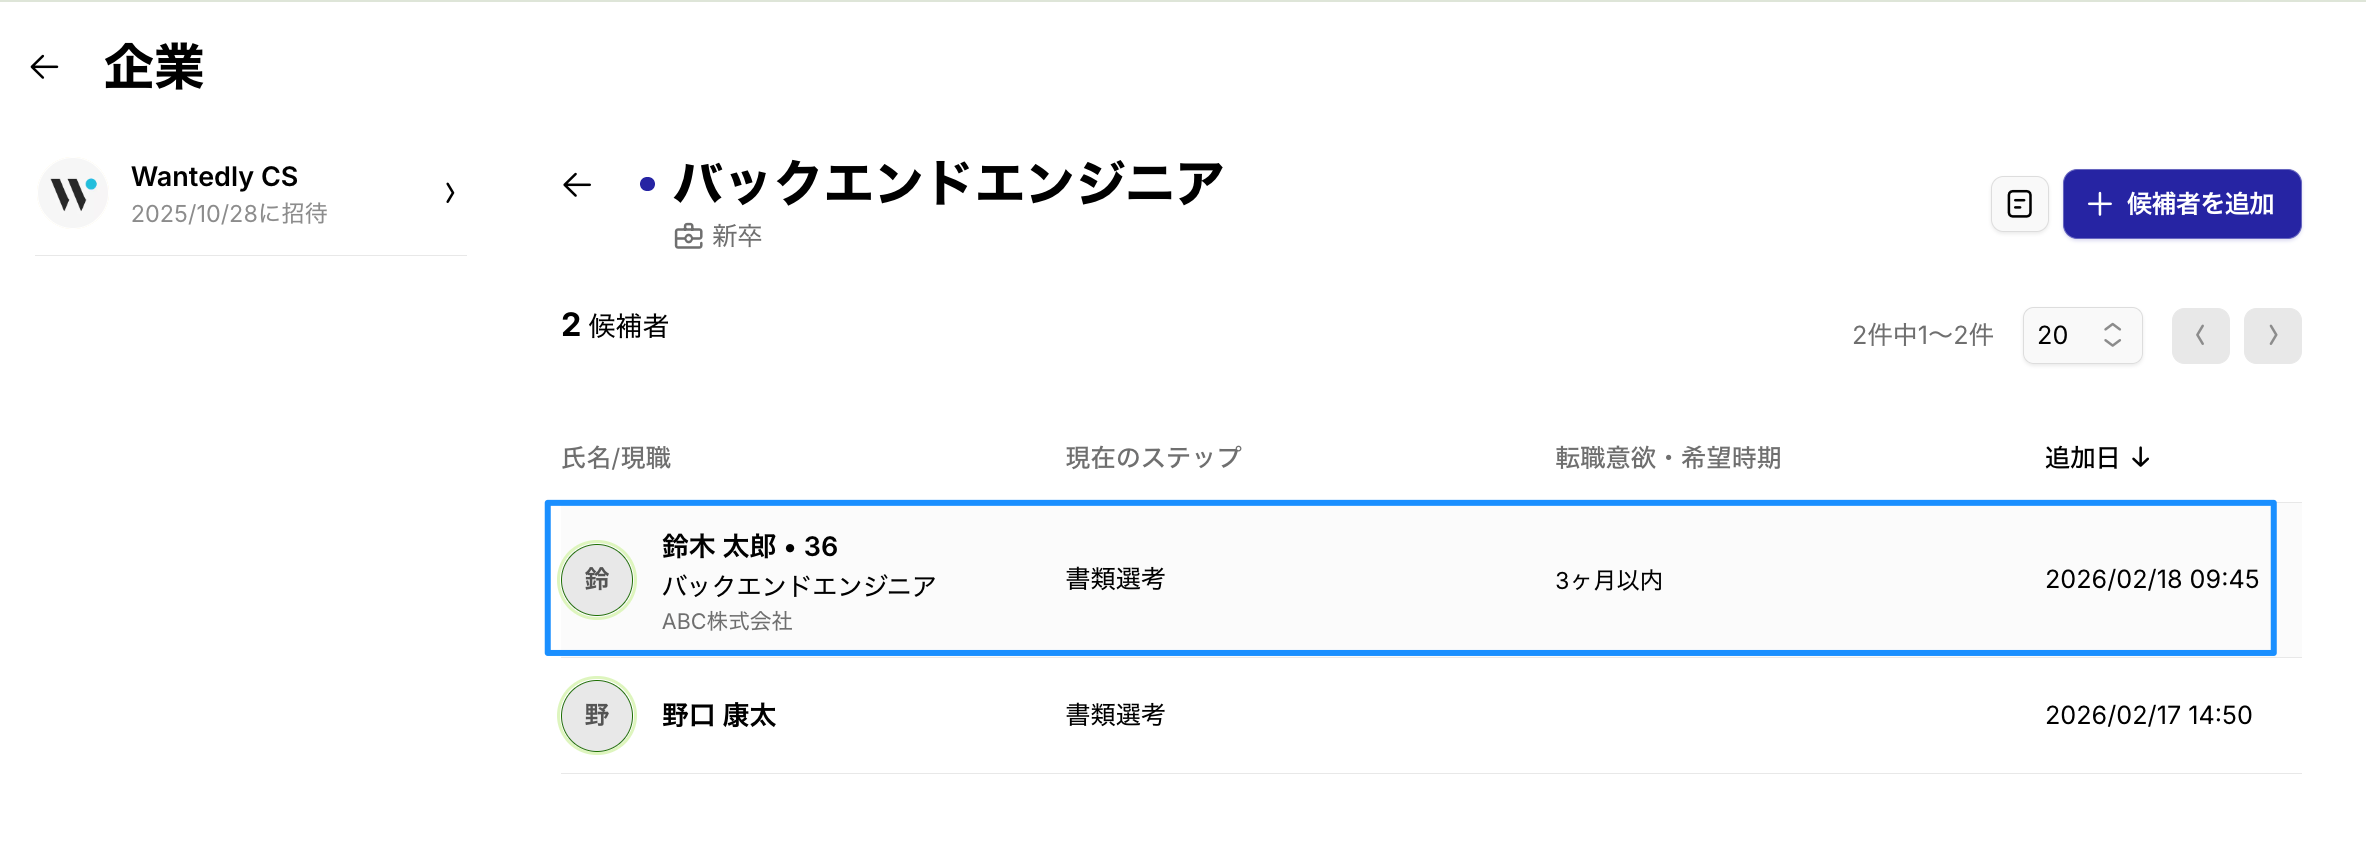Click the 現在のステップ column header
The image size is (2366, 860).
point(1153,458)
